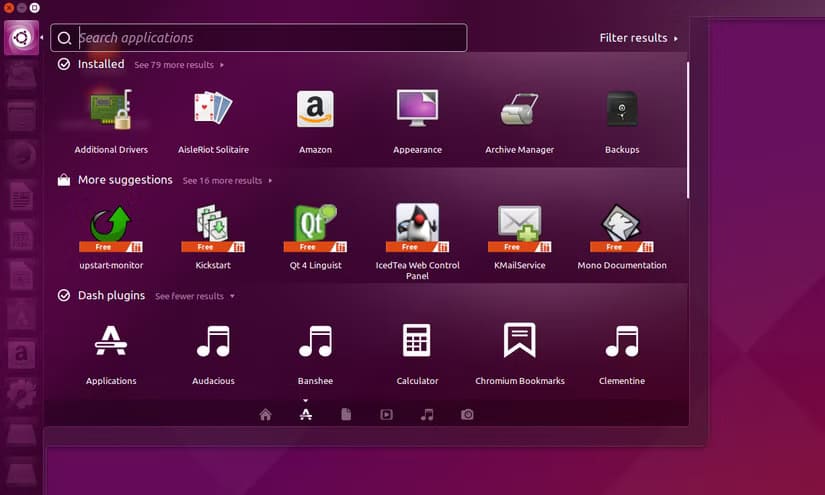This screenshot has height=495, width=825.
Task: Toggle the Banshee dash plugin
Action: (315, 342)
